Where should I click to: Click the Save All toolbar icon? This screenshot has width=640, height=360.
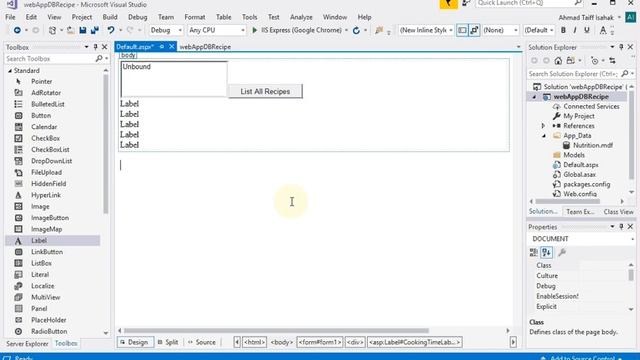[95, 30]
